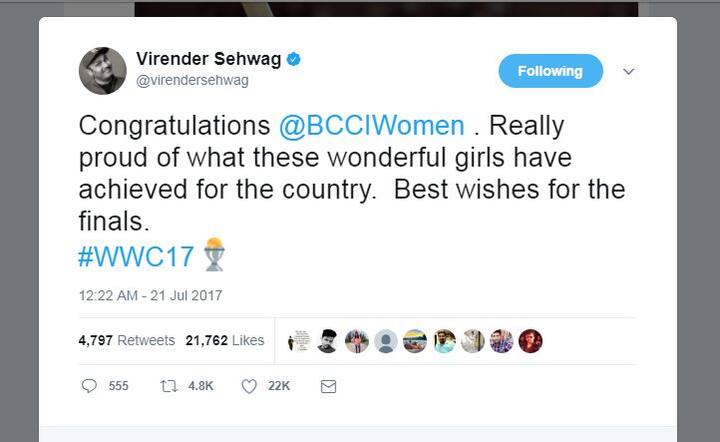View the 4,797 Retweets list
720x442 pixels.
click(126, 340)
